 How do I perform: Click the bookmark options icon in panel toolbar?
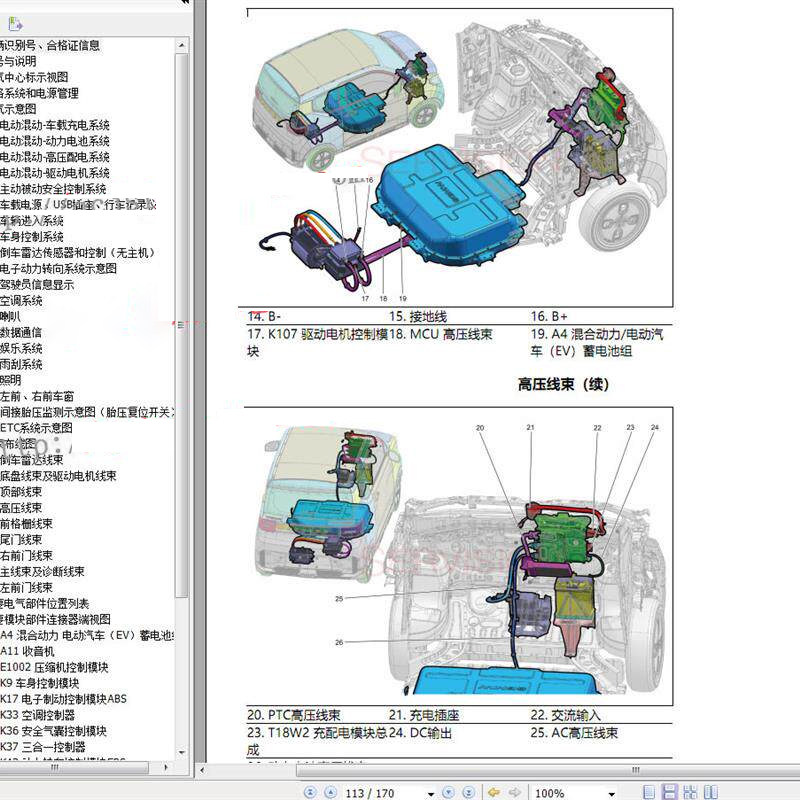[x=15, y=23]
